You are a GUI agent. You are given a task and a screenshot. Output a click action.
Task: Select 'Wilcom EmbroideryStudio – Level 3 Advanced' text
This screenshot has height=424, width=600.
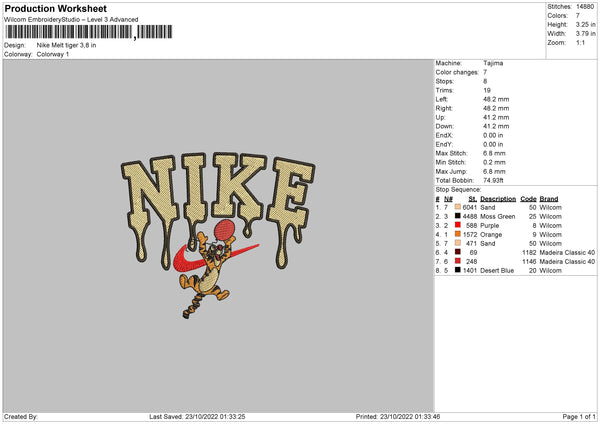[x=71, y=20]
